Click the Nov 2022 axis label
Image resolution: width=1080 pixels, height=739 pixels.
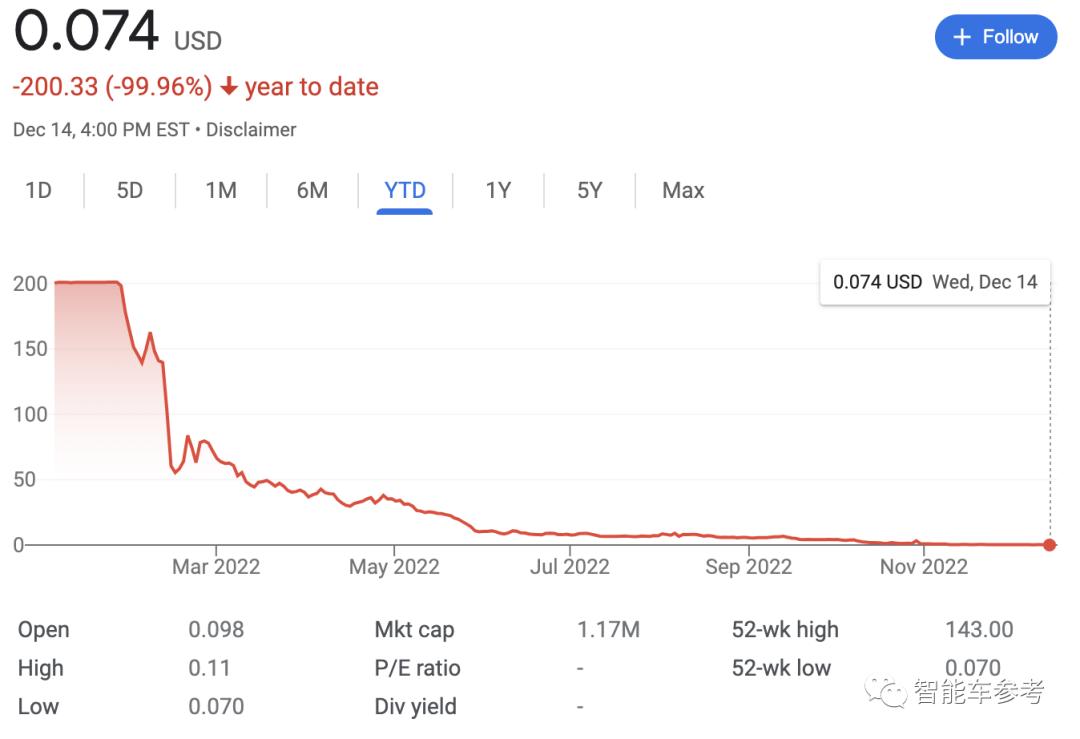(923, 567)
